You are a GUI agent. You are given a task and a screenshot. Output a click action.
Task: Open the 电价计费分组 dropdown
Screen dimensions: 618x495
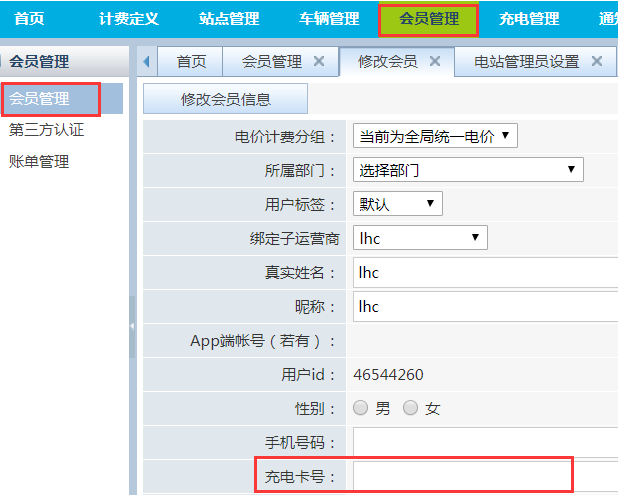click(x=435, y=136)
